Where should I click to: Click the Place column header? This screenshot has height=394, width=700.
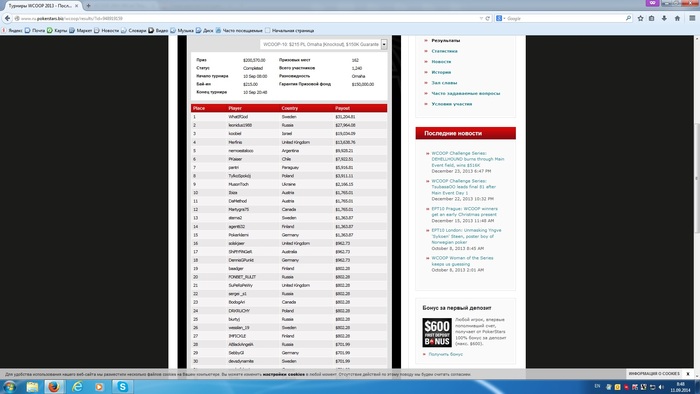[199, 108]
